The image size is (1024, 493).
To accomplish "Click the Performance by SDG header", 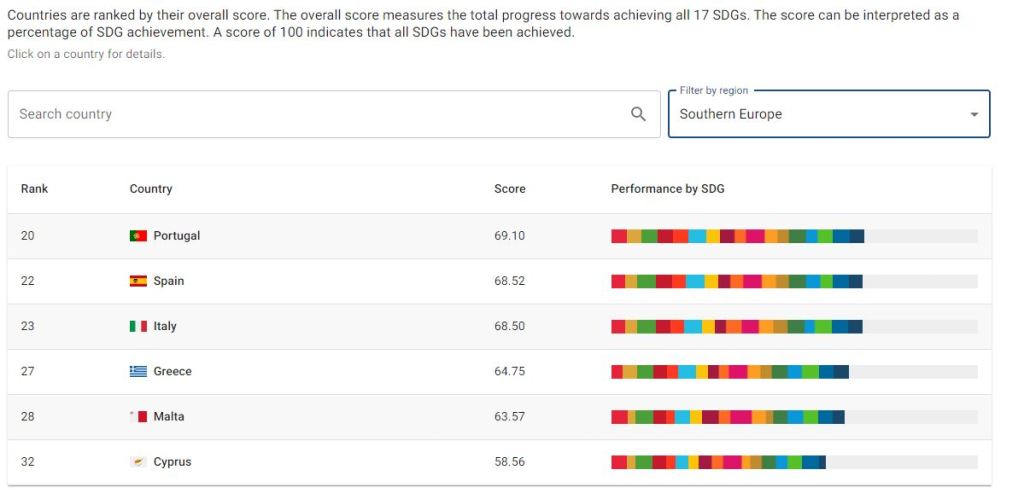I will click(668, 189).
